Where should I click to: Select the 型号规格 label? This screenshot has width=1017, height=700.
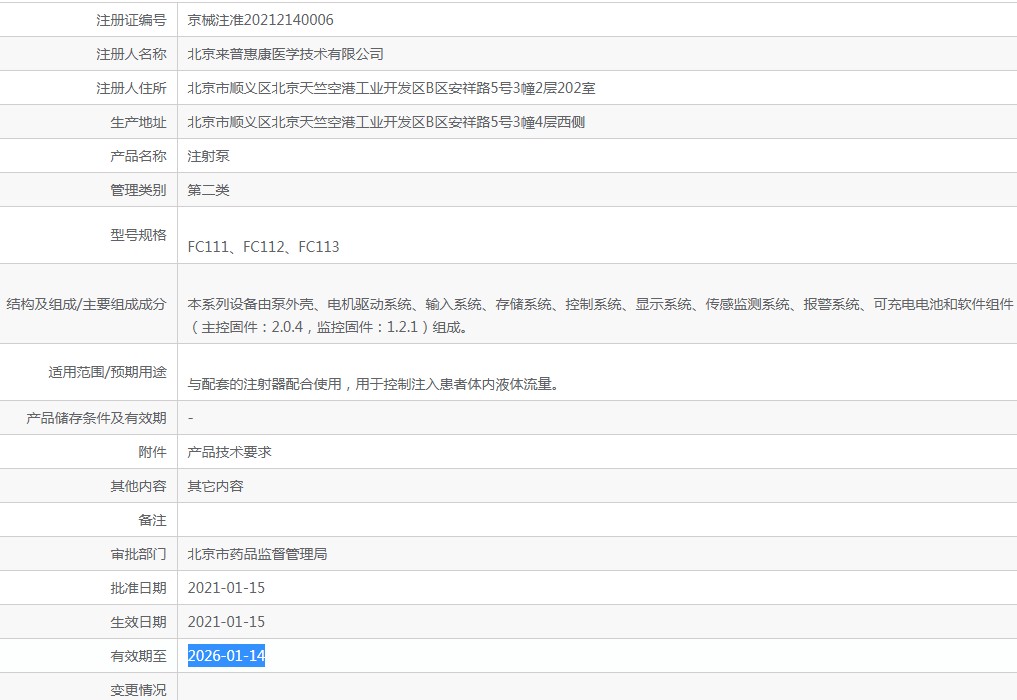click(138, 235)
